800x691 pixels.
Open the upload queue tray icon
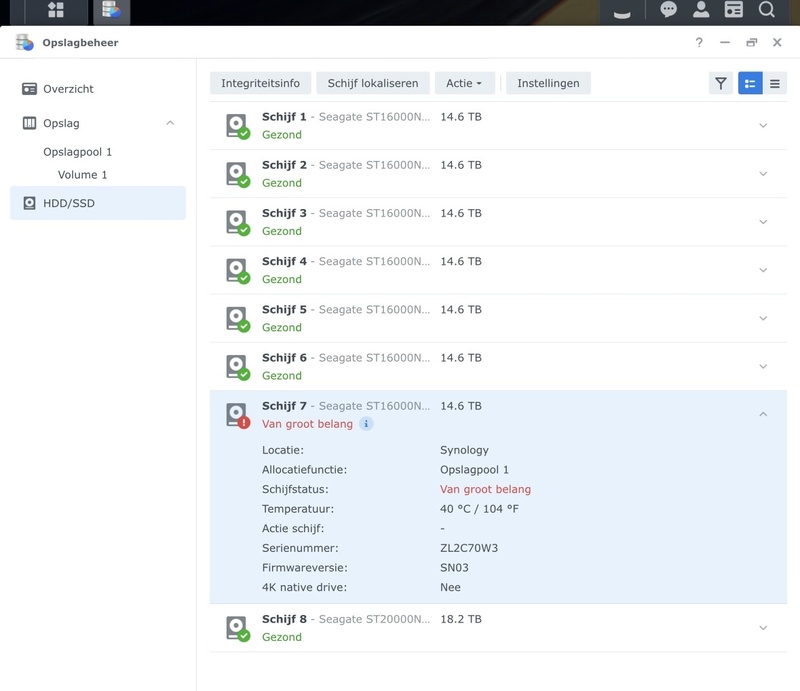pos(622,13)
